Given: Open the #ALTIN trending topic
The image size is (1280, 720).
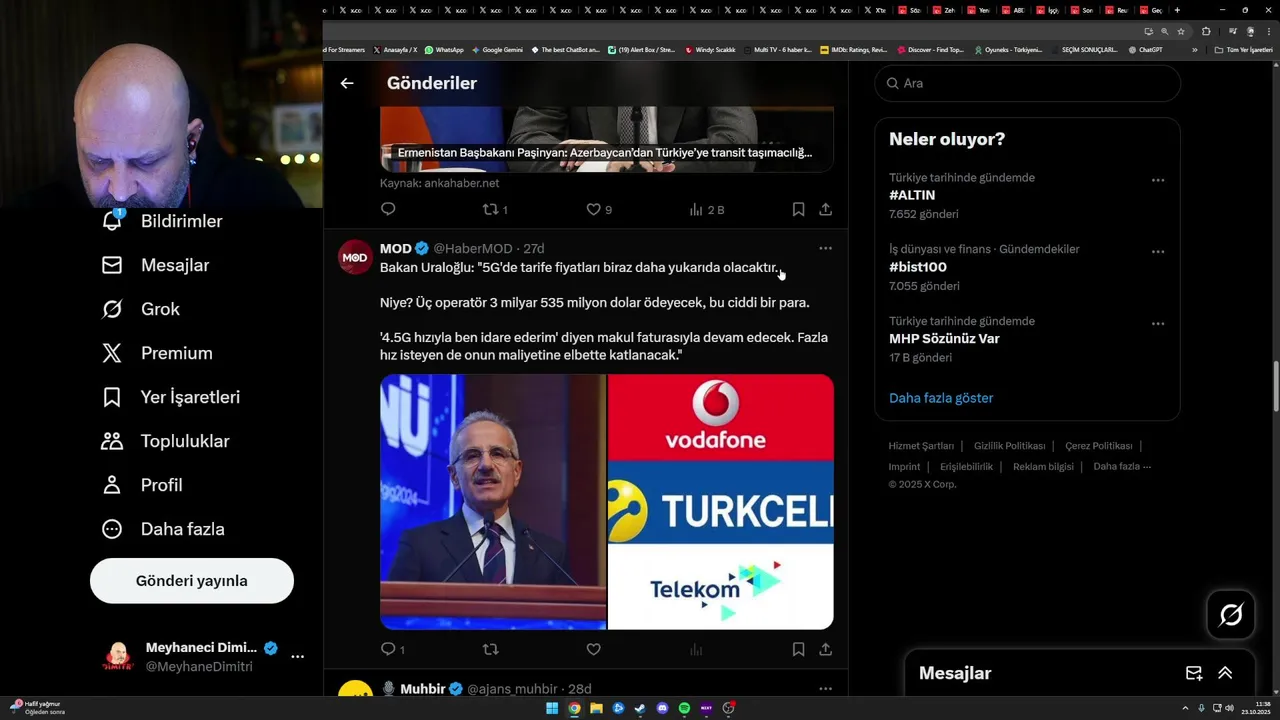Looking at the screenshot, I should tap(912, 195).
